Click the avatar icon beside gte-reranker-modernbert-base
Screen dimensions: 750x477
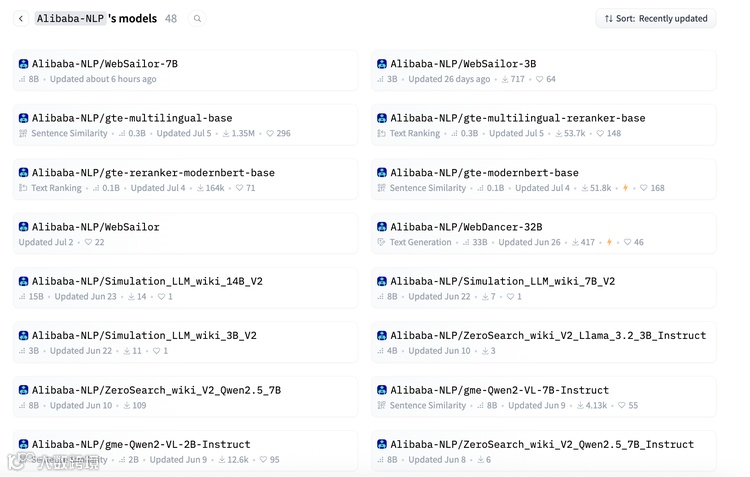(x=23, y=172)
